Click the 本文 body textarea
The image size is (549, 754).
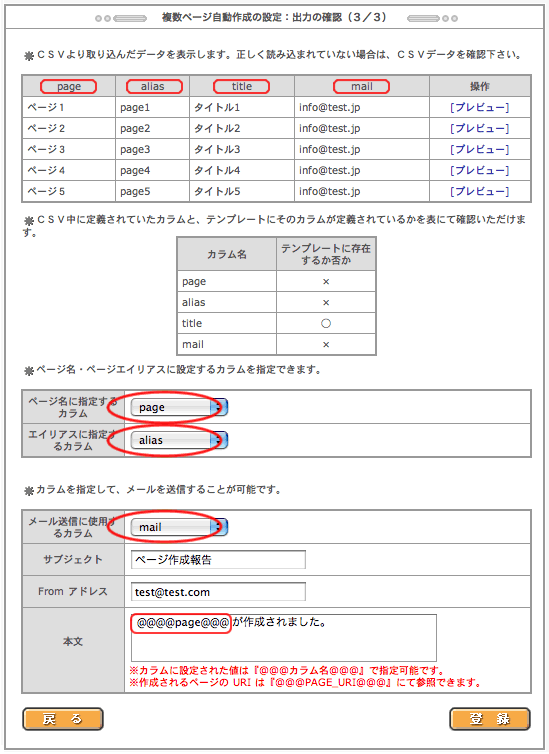point(284,638)
